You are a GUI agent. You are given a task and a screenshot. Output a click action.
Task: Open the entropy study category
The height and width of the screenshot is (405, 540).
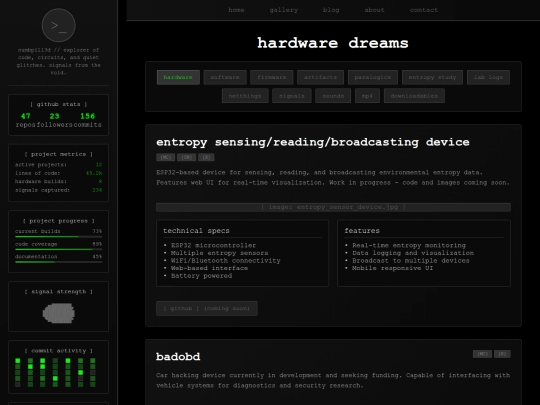coord(432,77)
